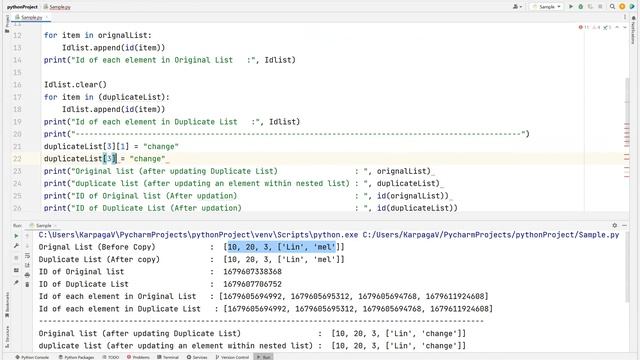Click the pythonProject breadcrumb
Image resolution: width=640 pixels, height=360 pixels.
[22, 7]
